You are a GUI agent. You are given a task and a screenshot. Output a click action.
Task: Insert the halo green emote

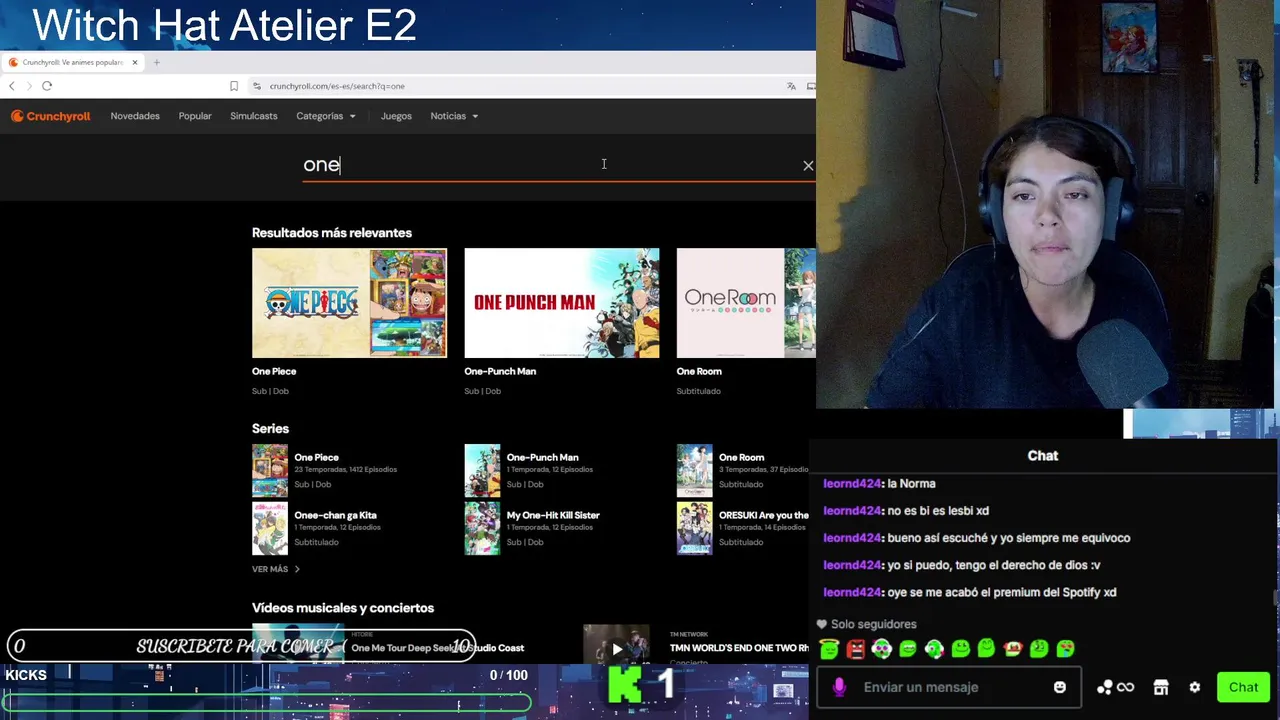(829, 649)
